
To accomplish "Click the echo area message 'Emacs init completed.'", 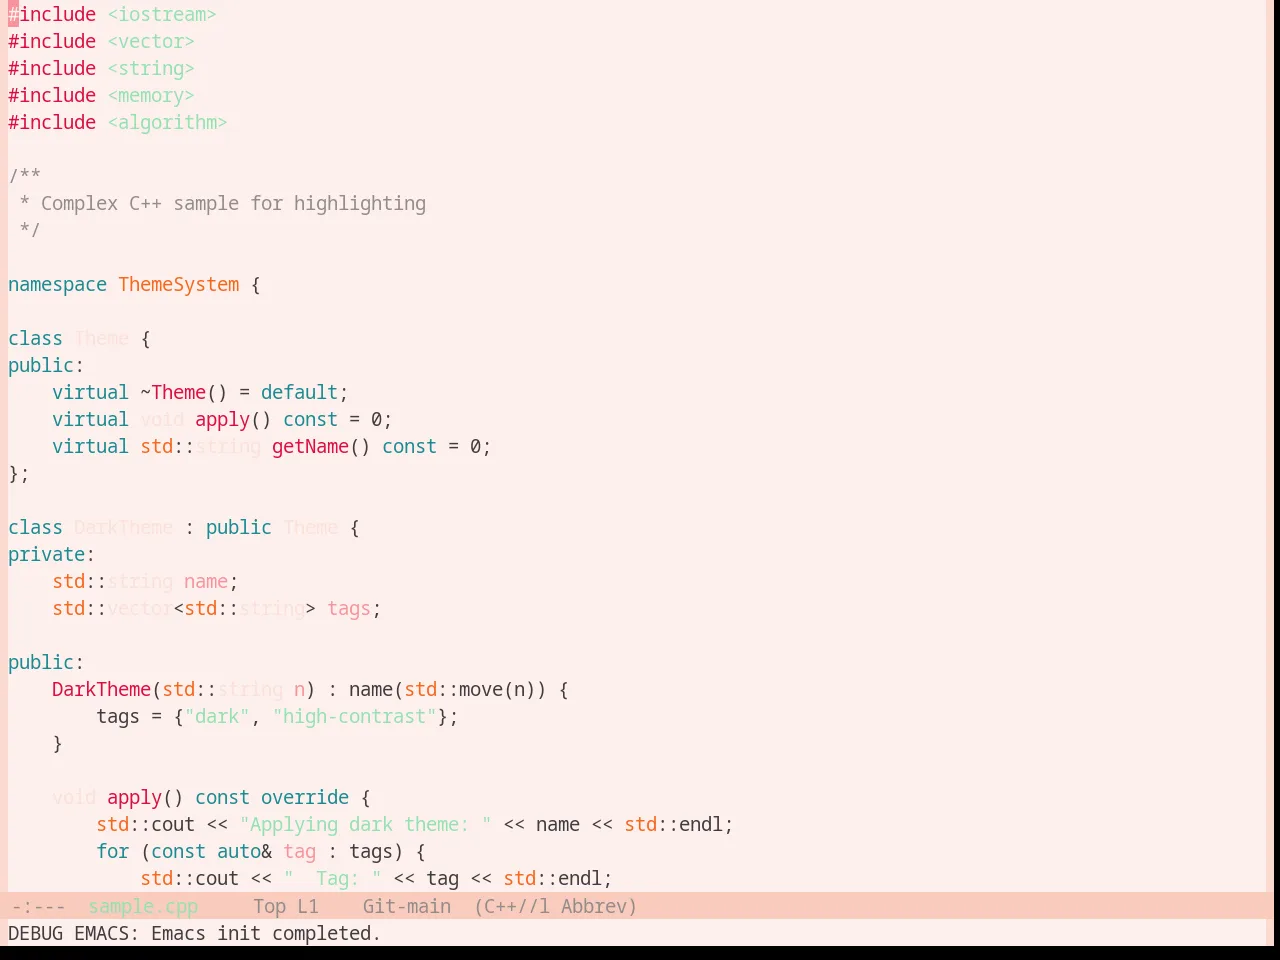I will click(x=266, y=933).
